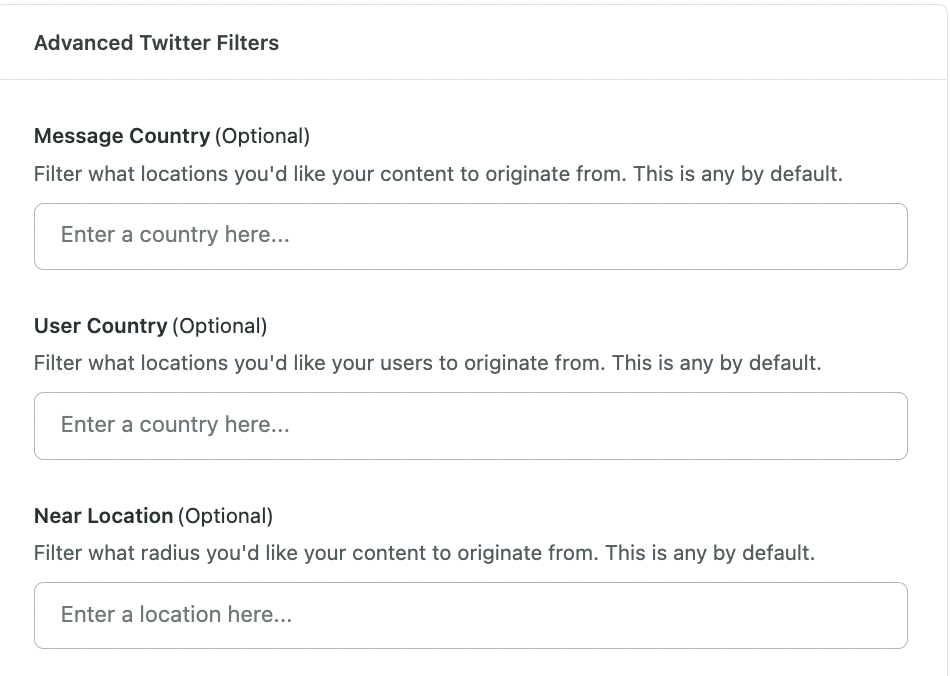
Task: Click country placeholder text in User Country box
Action: [175, 424]
